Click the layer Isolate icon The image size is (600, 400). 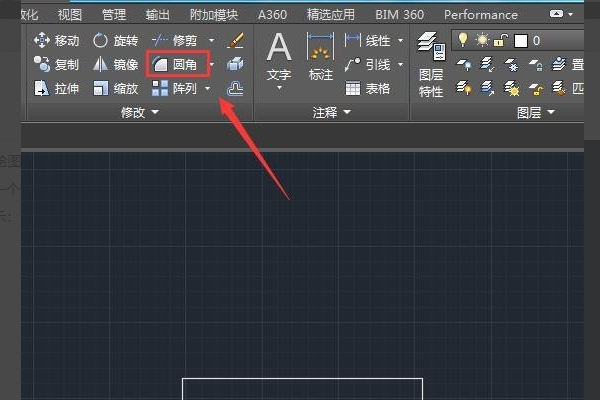487,64
